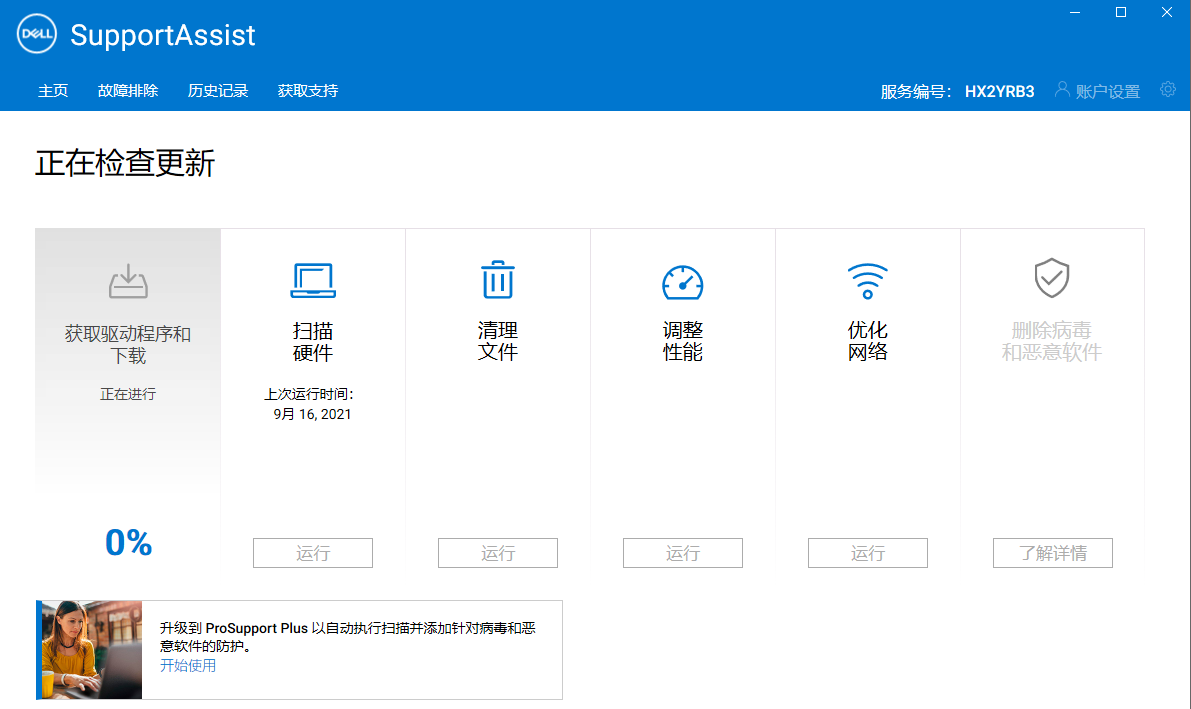Click the 优化网络 tile label
Screen dimensions: 1191x709
(867, 341)
